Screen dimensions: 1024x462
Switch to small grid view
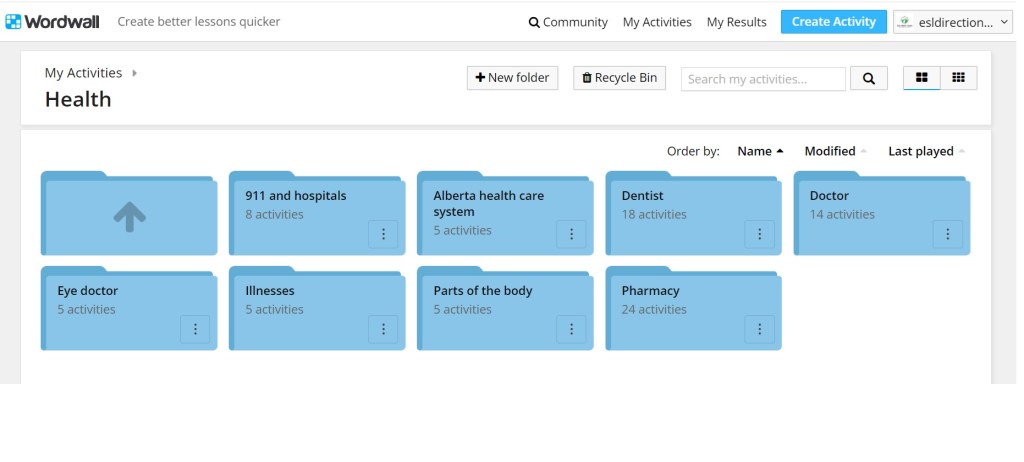click(958, 78)
